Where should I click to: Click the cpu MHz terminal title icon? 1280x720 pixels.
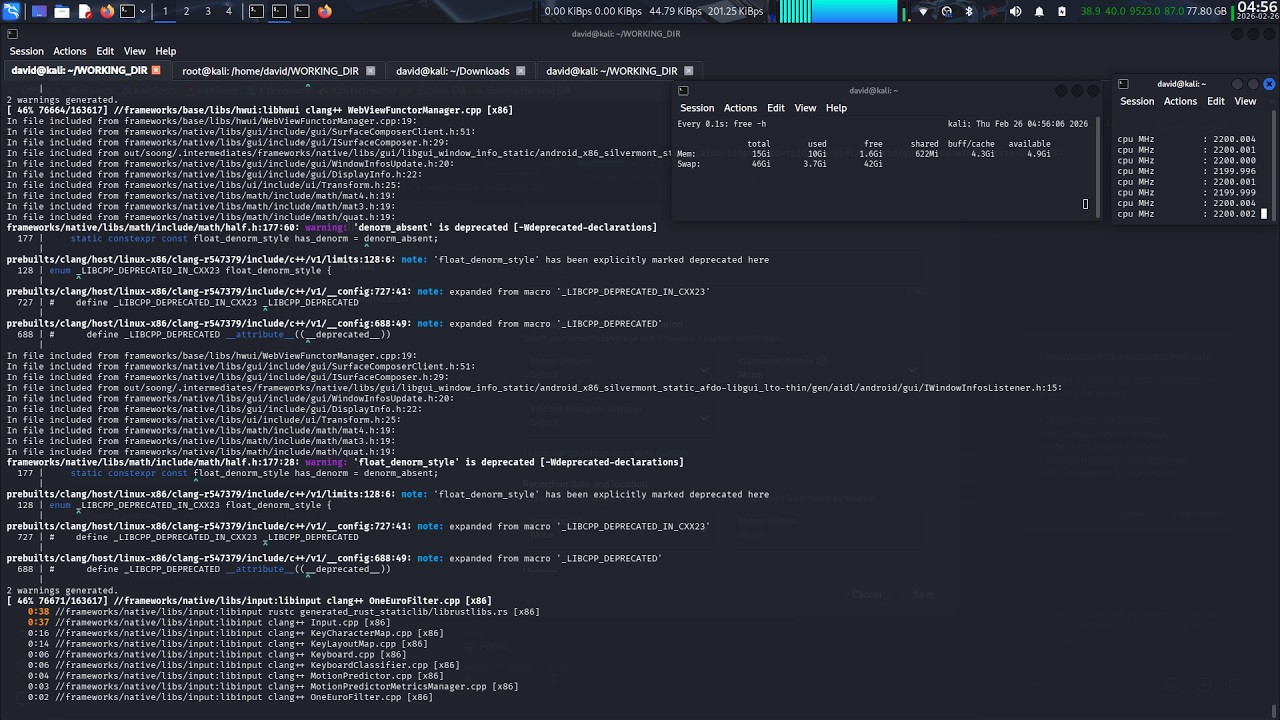[x=1123, y=84]
